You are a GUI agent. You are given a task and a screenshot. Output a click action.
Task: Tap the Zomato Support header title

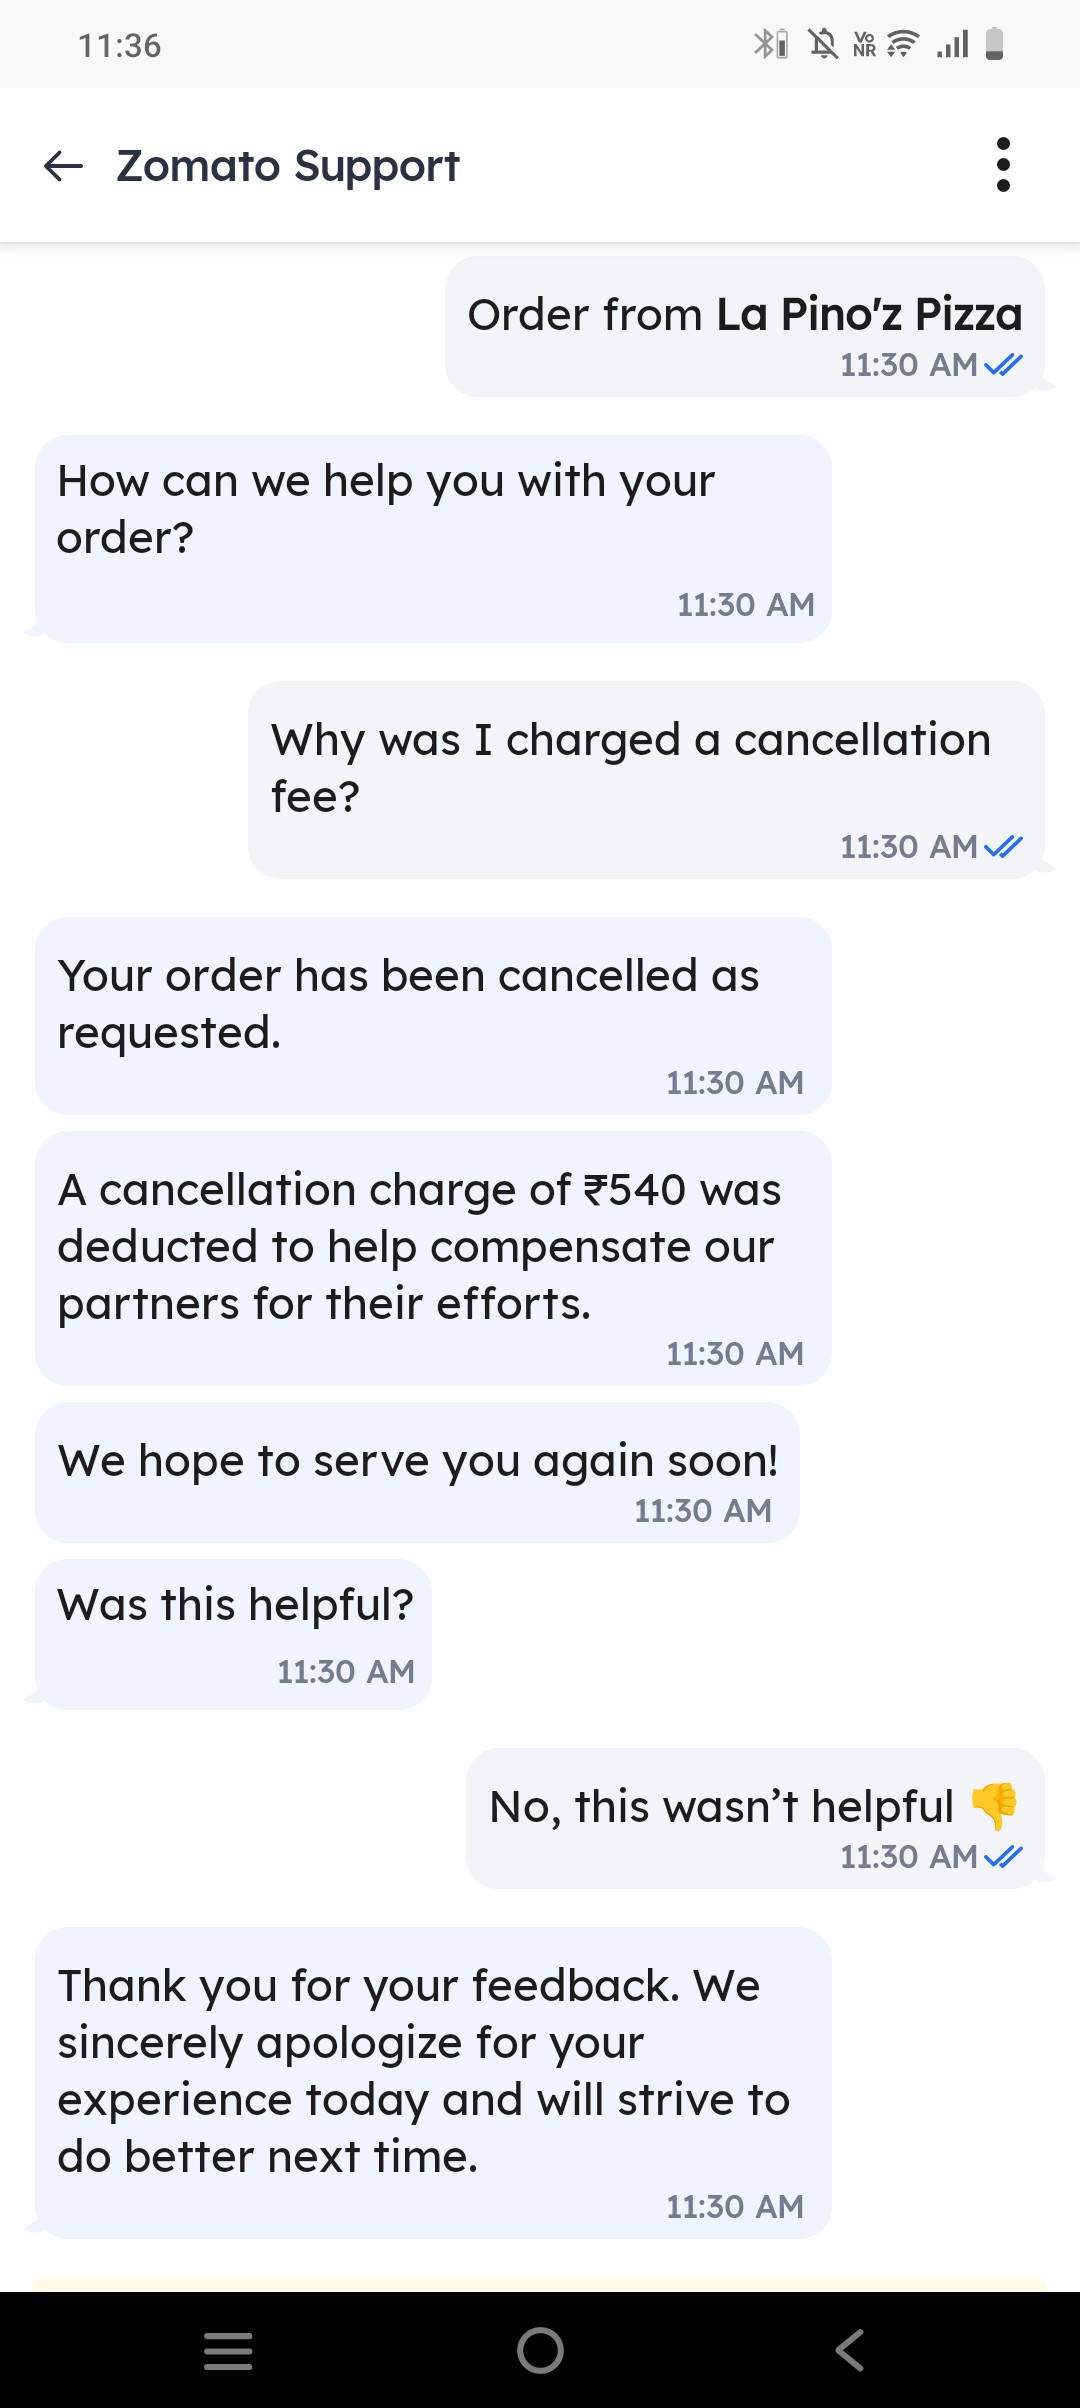pos(288,166)
